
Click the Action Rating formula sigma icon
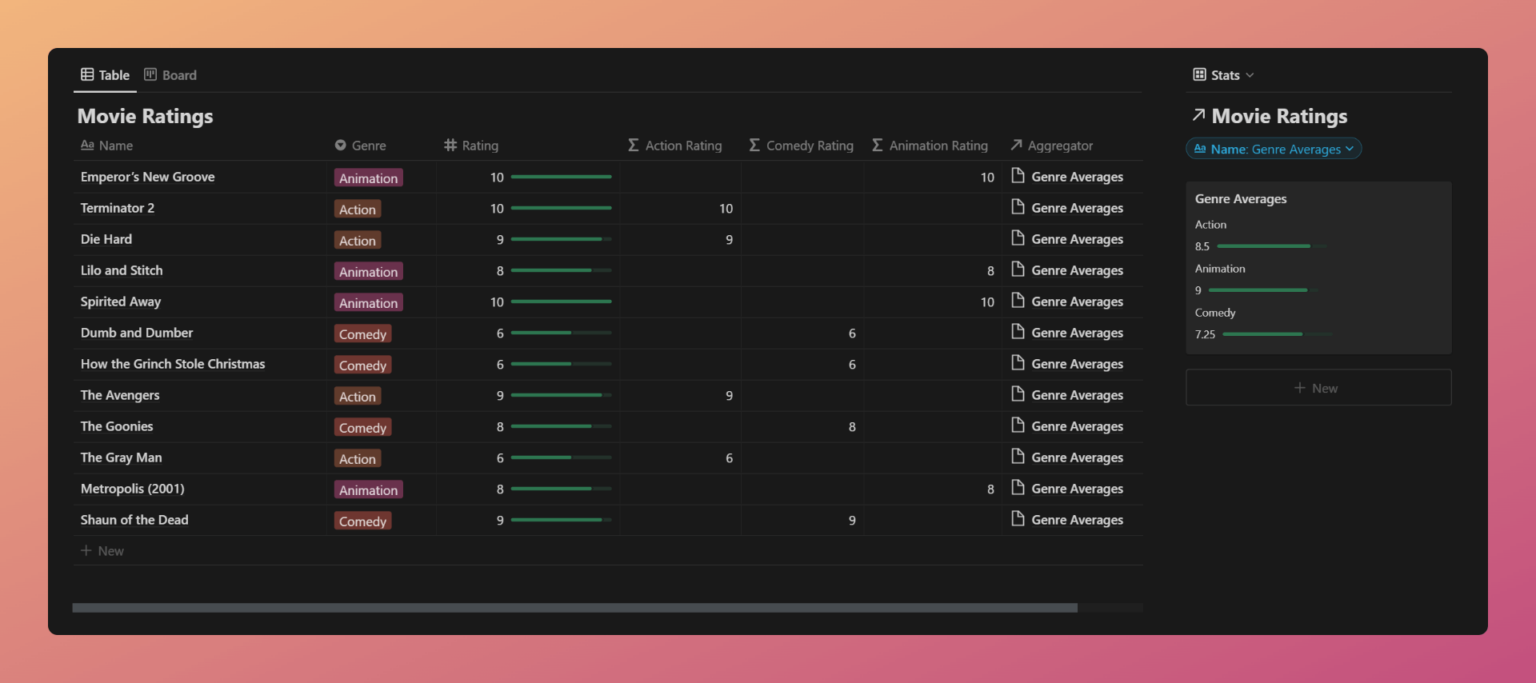[x=633, y=146]
